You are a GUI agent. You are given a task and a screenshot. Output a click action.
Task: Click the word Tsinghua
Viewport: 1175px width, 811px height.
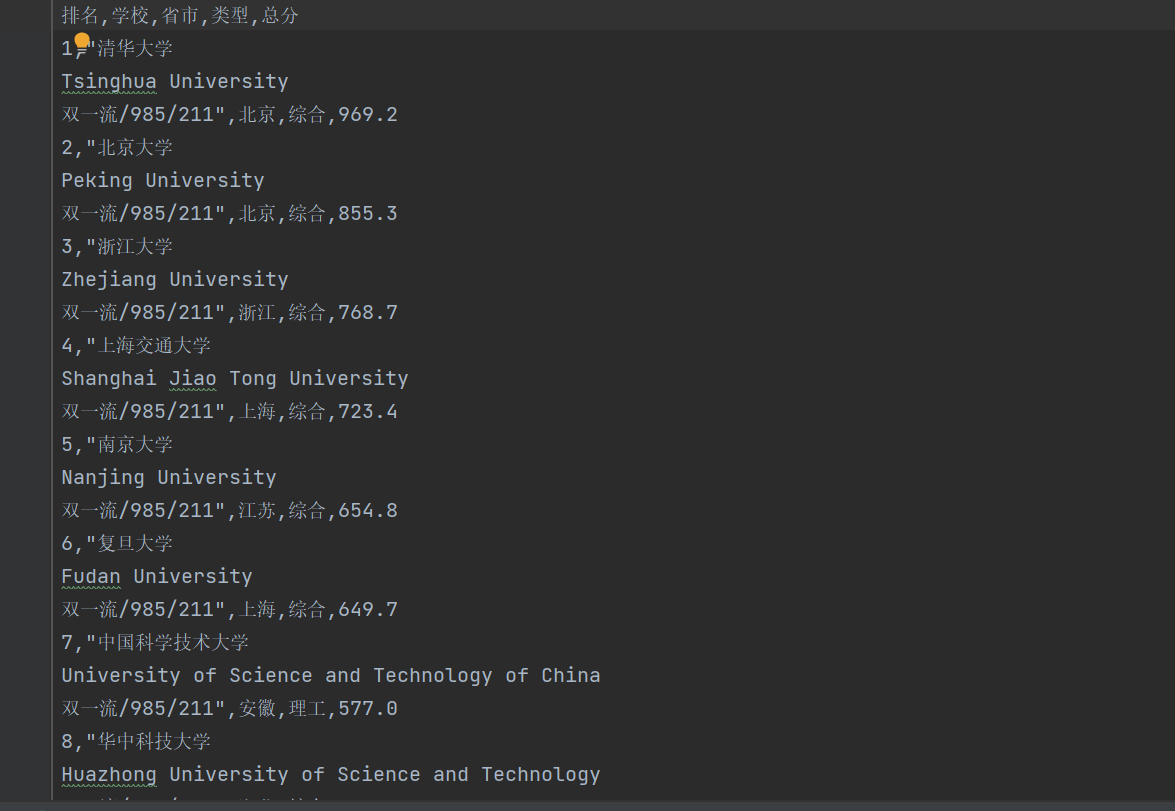108,82
